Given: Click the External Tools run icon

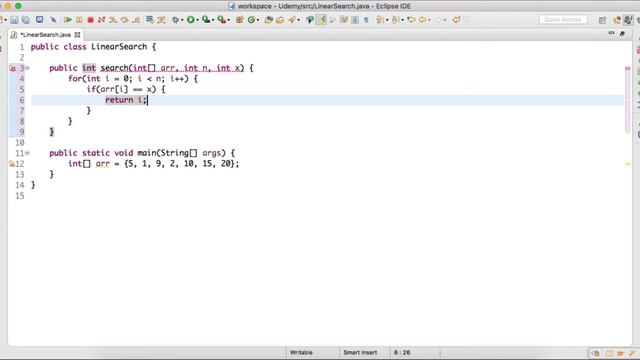Looking at the screenshot, I should [x=221, y=20].
